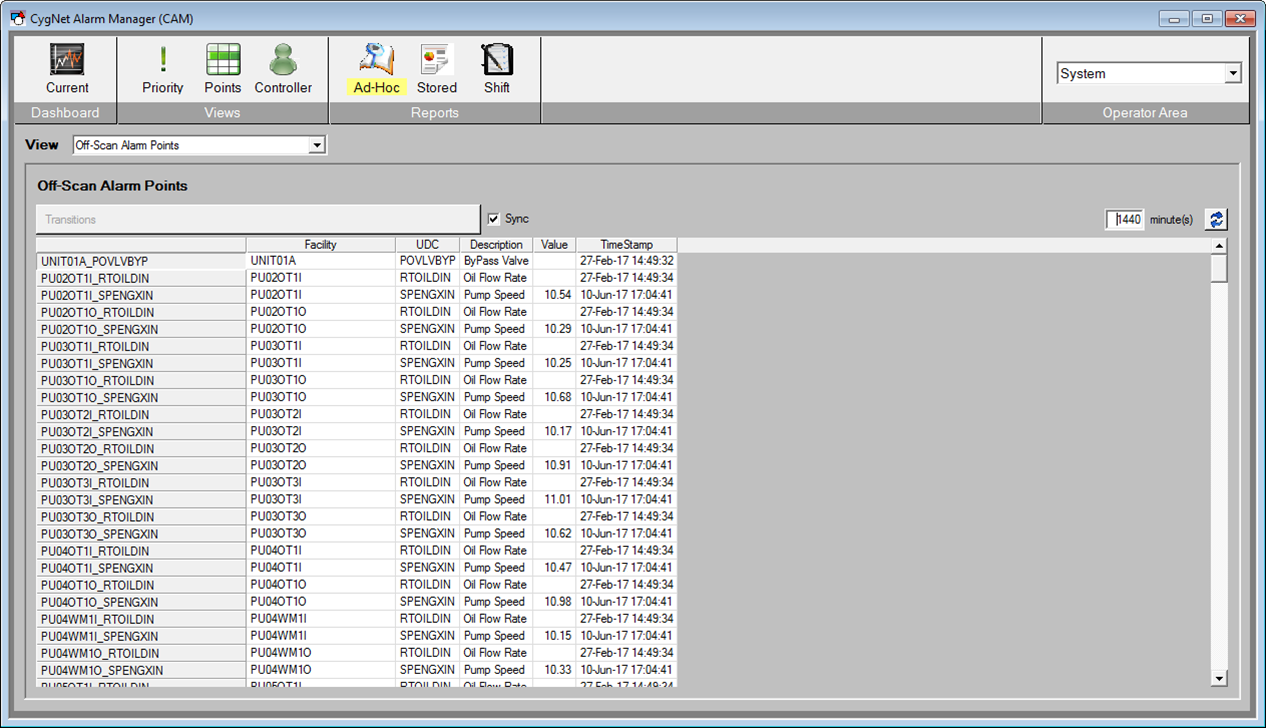Click the CygNet title bar app icon

(17, 18)
